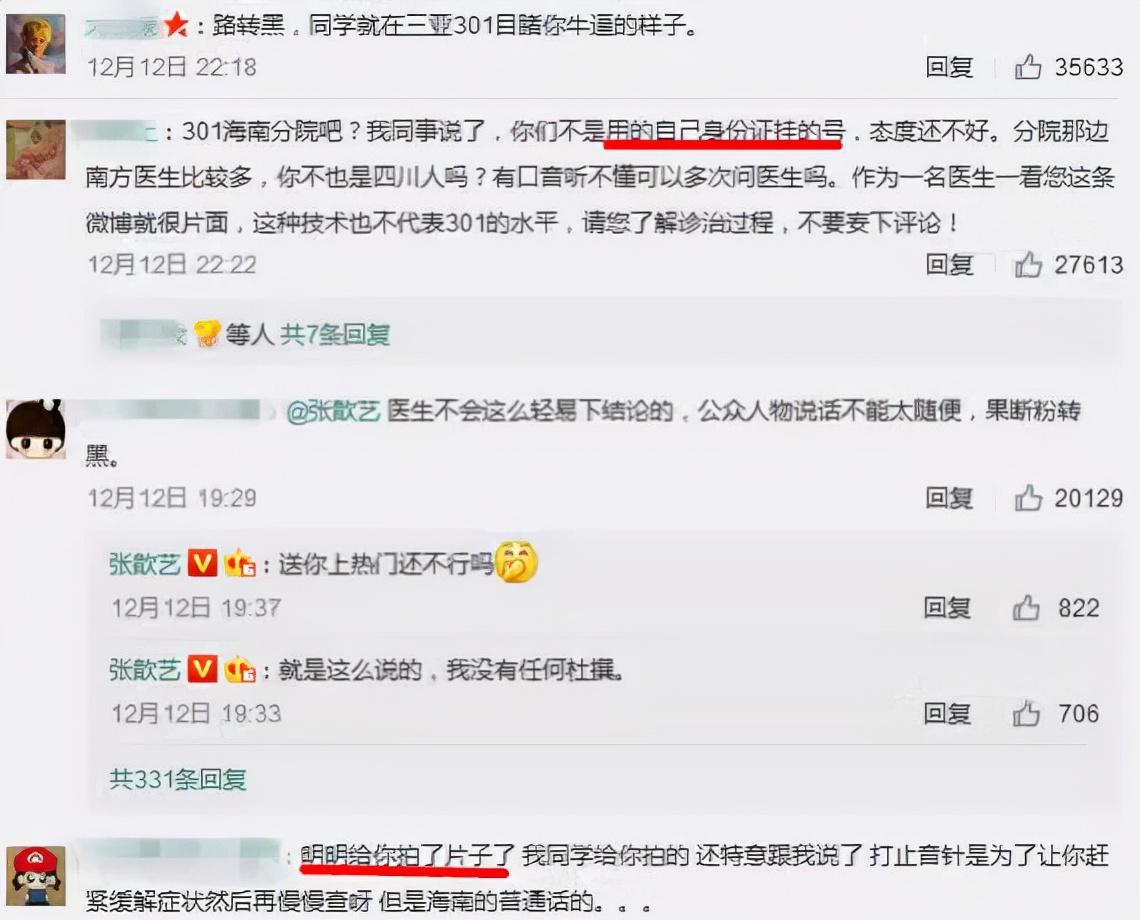Image resolution: width=1140 pixels, height=920 pixels.
Task: Open 张歆艺 profile from the 19:37 reply
Action: [x=145, y=564]
